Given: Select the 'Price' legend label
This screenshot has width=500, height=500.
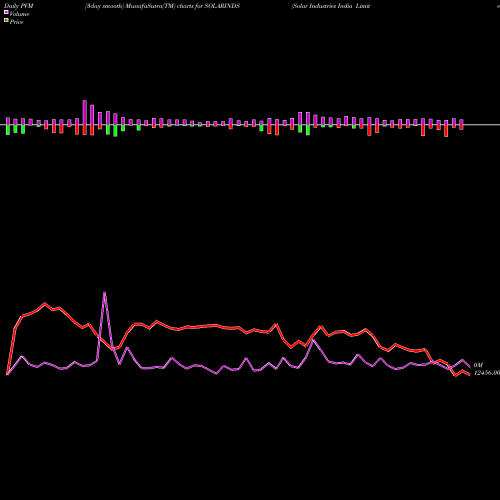Looking at the screenshot, I should pyautogui.click(x=16, y=22).
